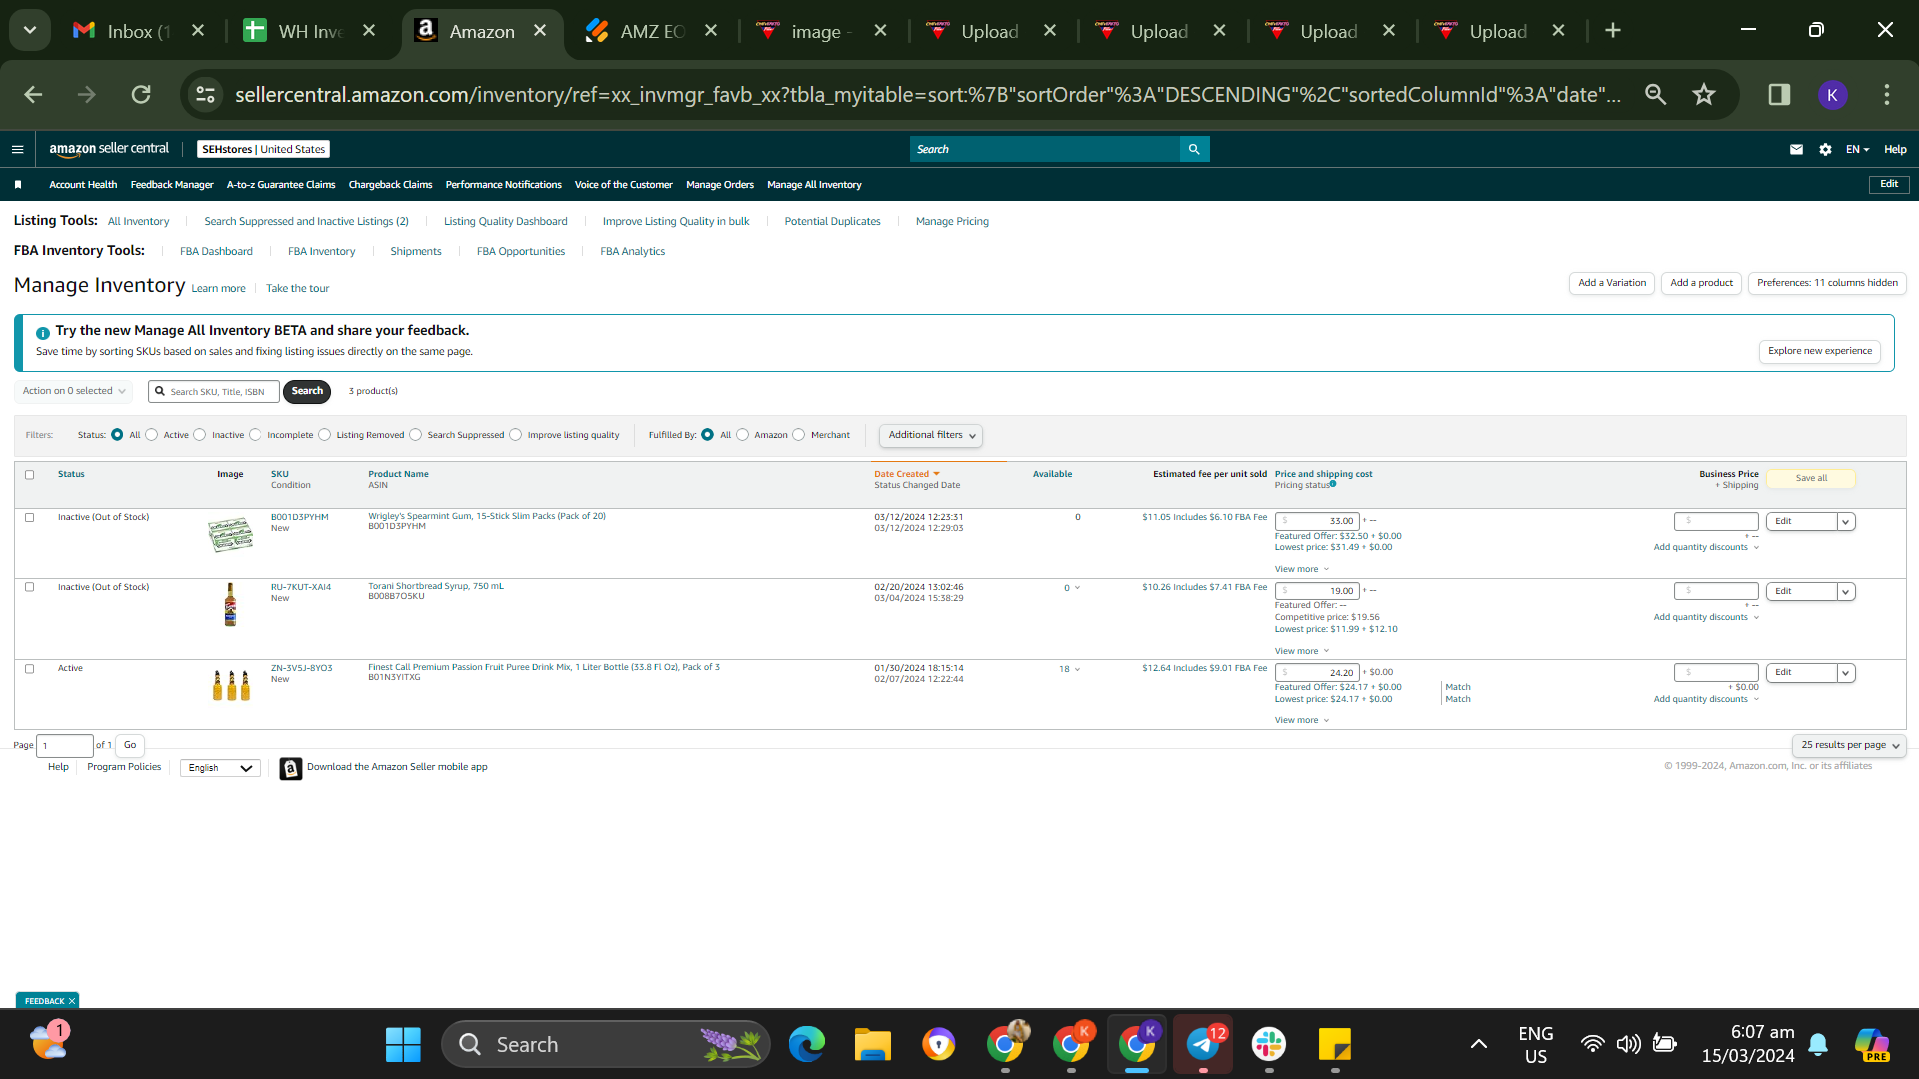Change the 25 results per page dropdown
The image size is (1919, 1079).
point(1849,745)
